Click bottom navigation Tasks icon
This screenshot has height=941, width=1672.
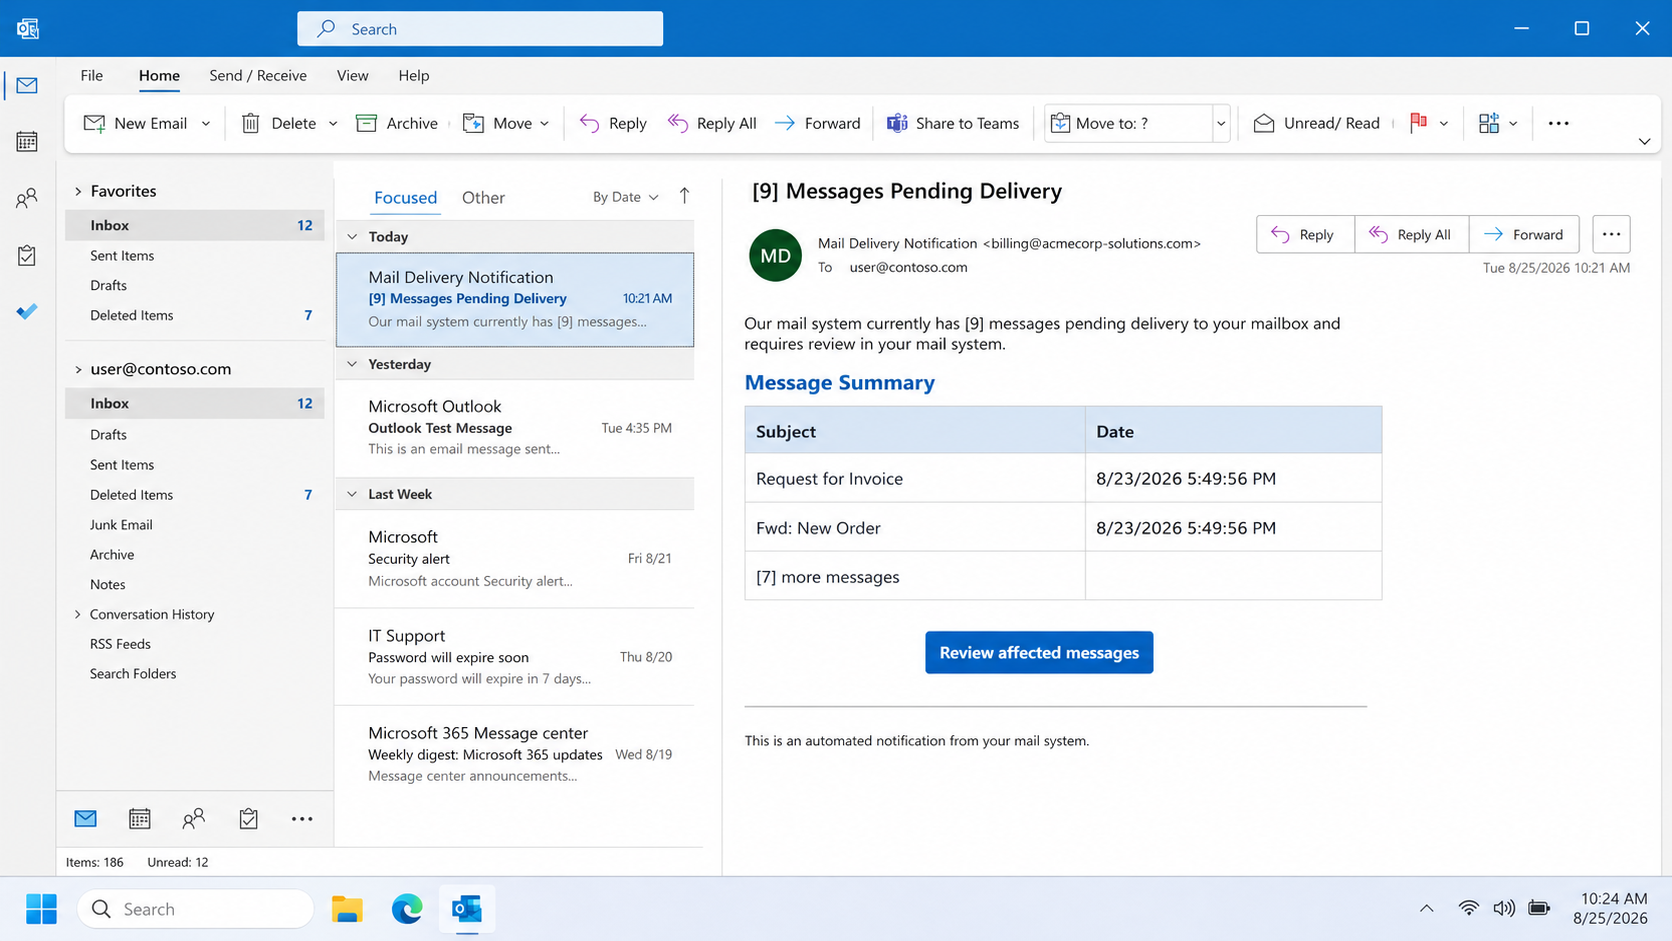pos(248,819)
